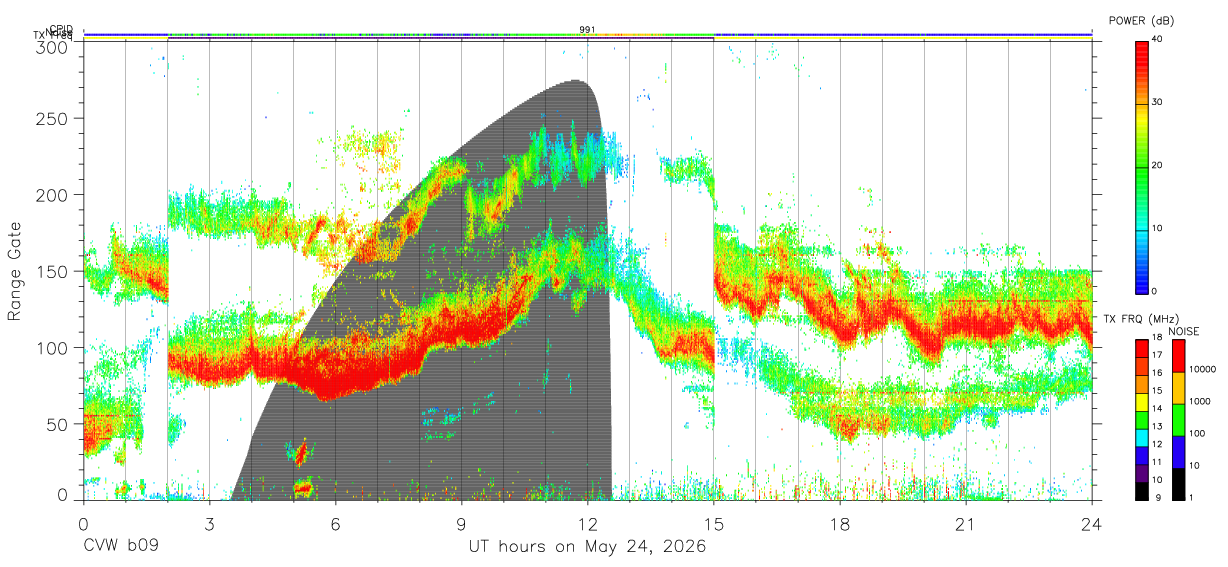Image resolution: width=1228 pixels, height=567 pixels.
Task: Click the 20 label on the POWER colorbar
Action: (x=1158, y=166)
